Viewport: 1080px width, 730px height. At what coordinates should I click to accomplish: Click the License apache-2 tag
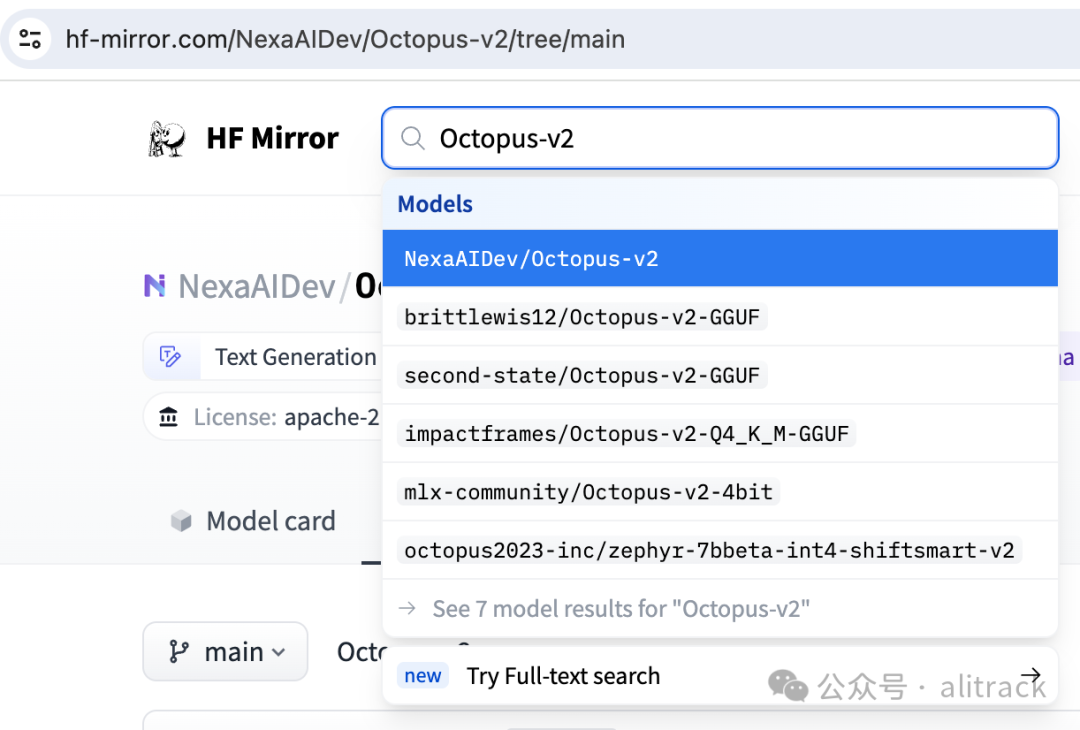point(262,417)
